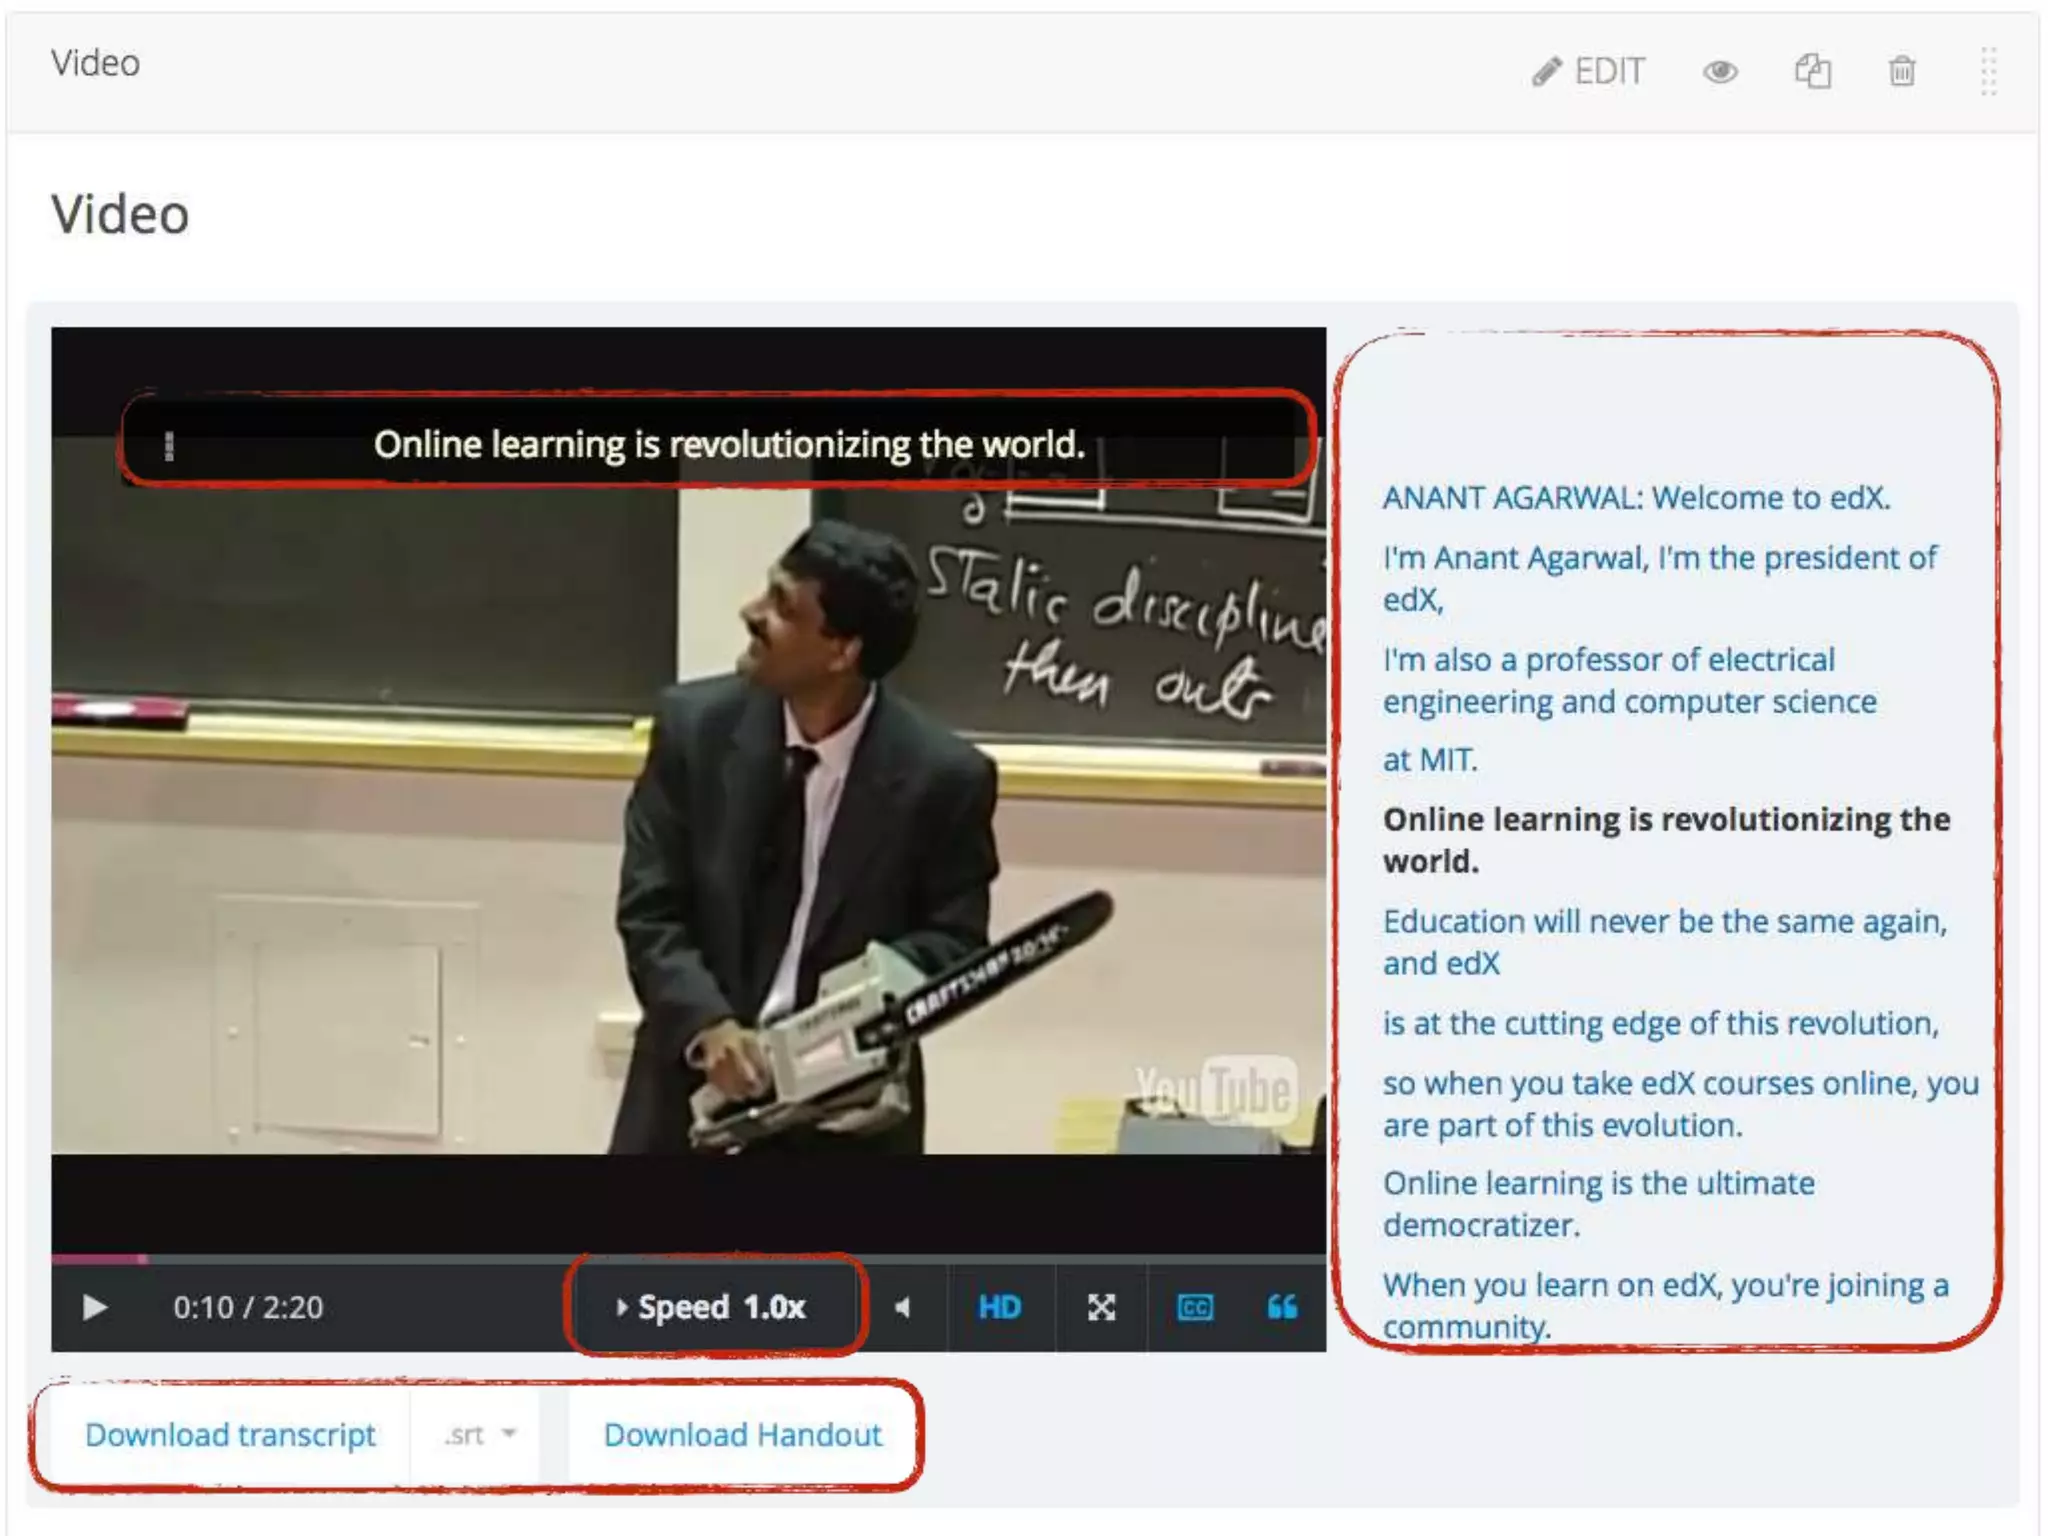Duplicate the video component

(1812, 71)
